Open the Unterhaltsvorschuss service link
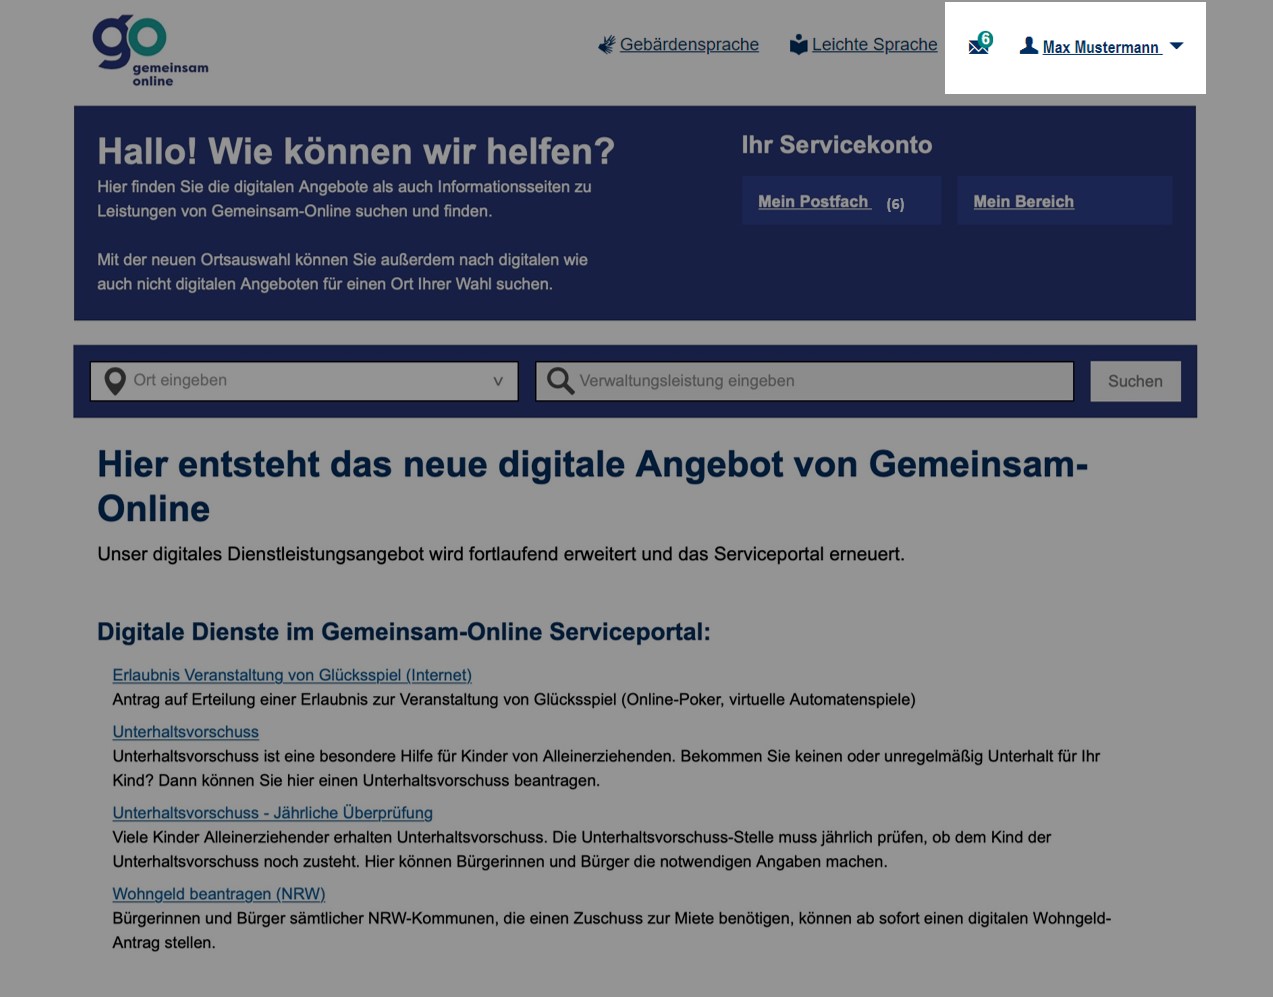The width and height of the screenshot is (1273, 997). (x=185, y=732)
